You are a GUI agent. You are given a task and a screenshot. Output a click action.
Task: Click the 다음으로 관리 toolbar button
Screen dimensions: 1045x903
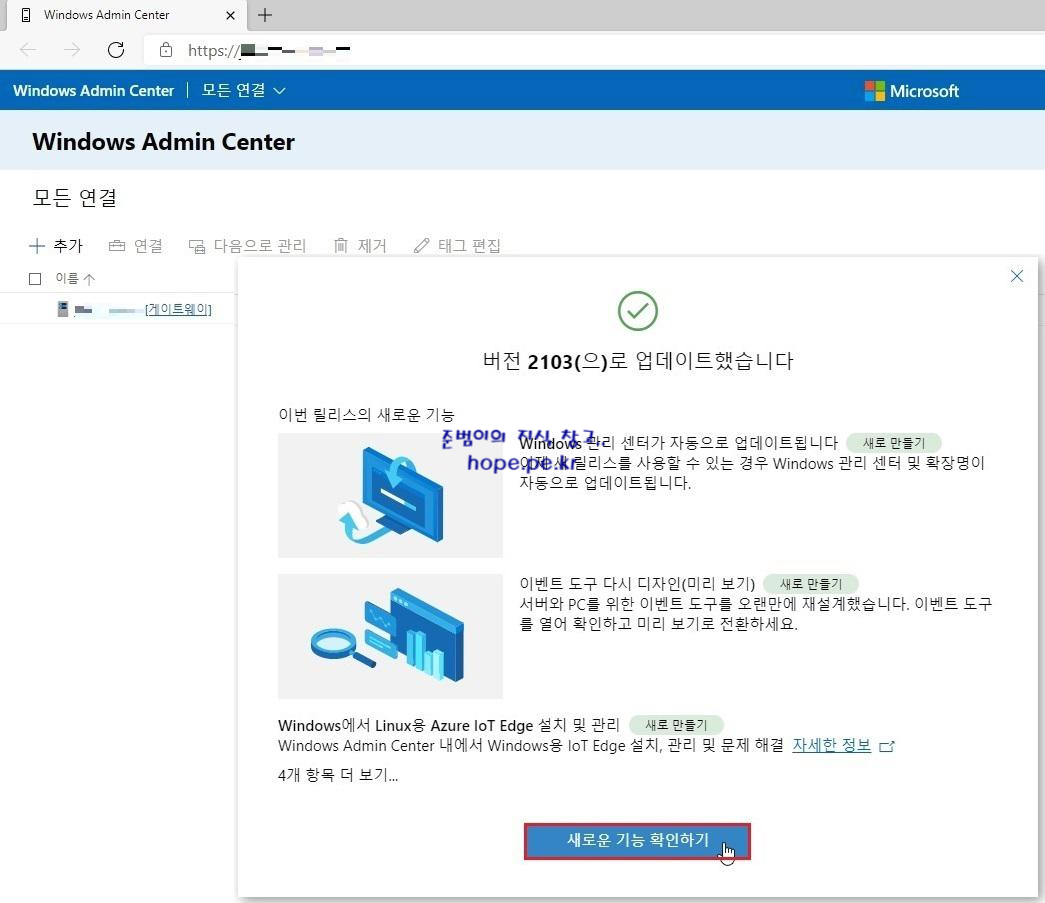tap(247, 246)
